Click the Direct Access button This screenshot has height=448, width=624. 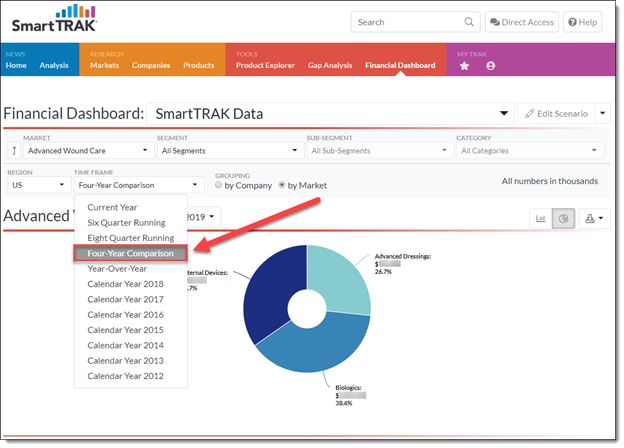[x=522, y=22]
